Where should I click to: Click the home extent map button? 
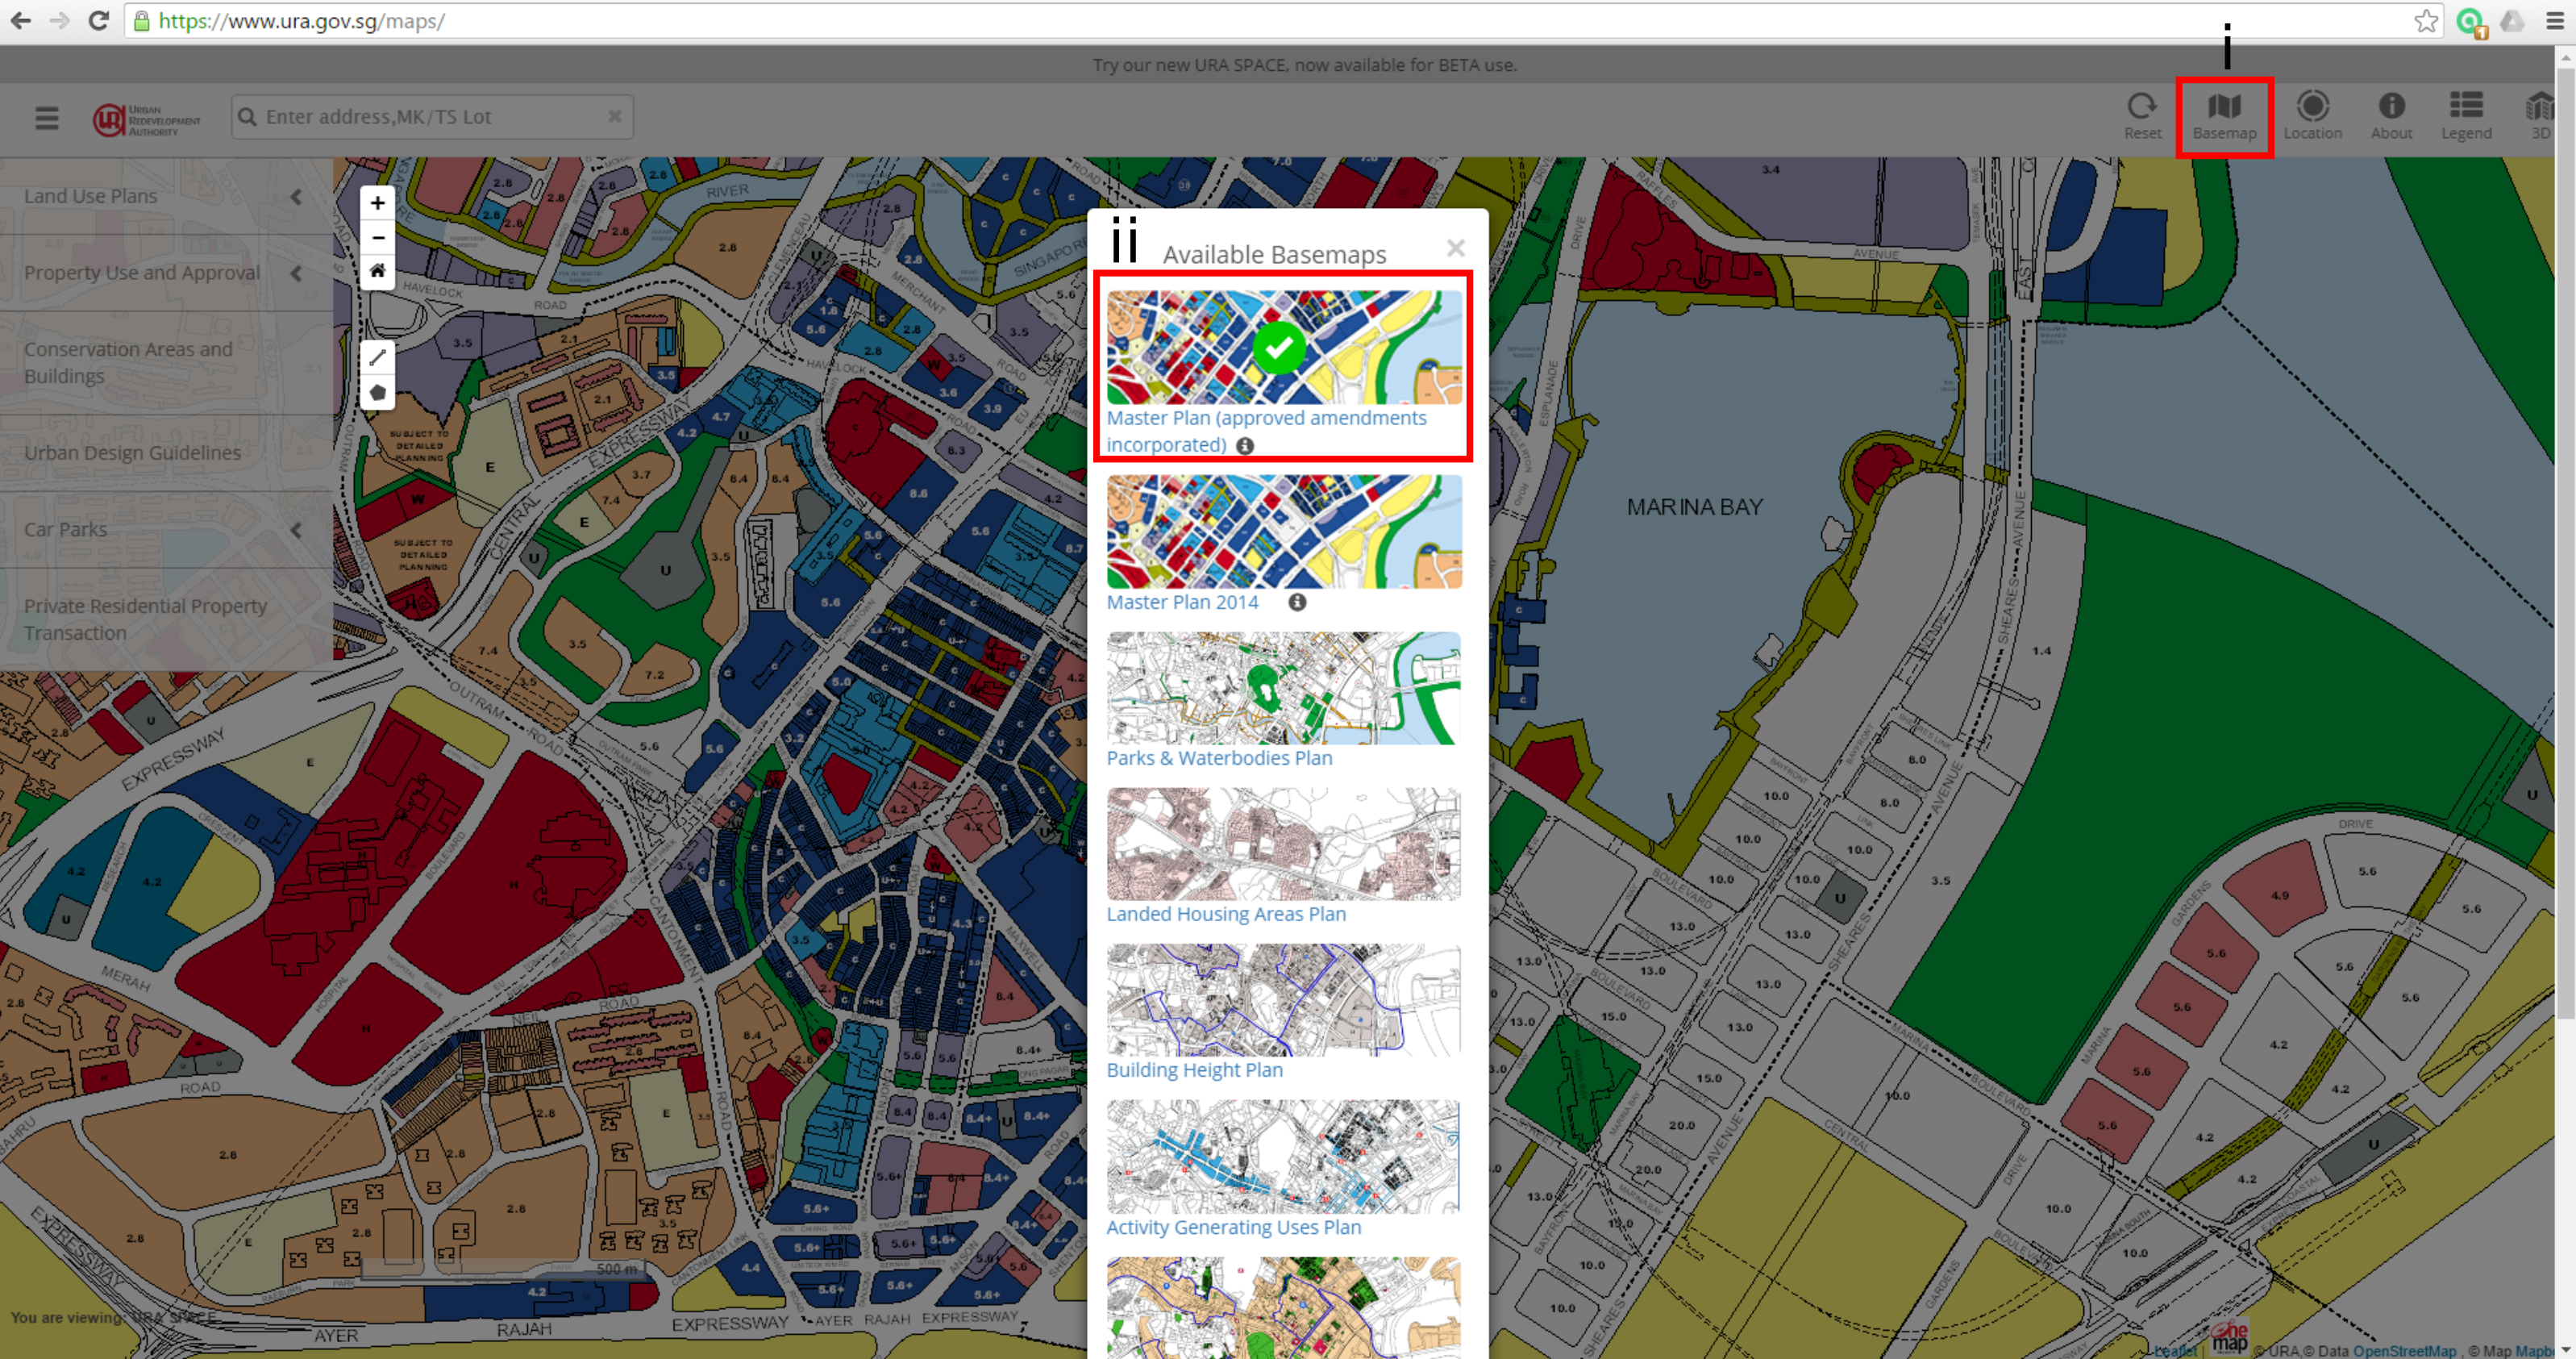tap(377, 270)
